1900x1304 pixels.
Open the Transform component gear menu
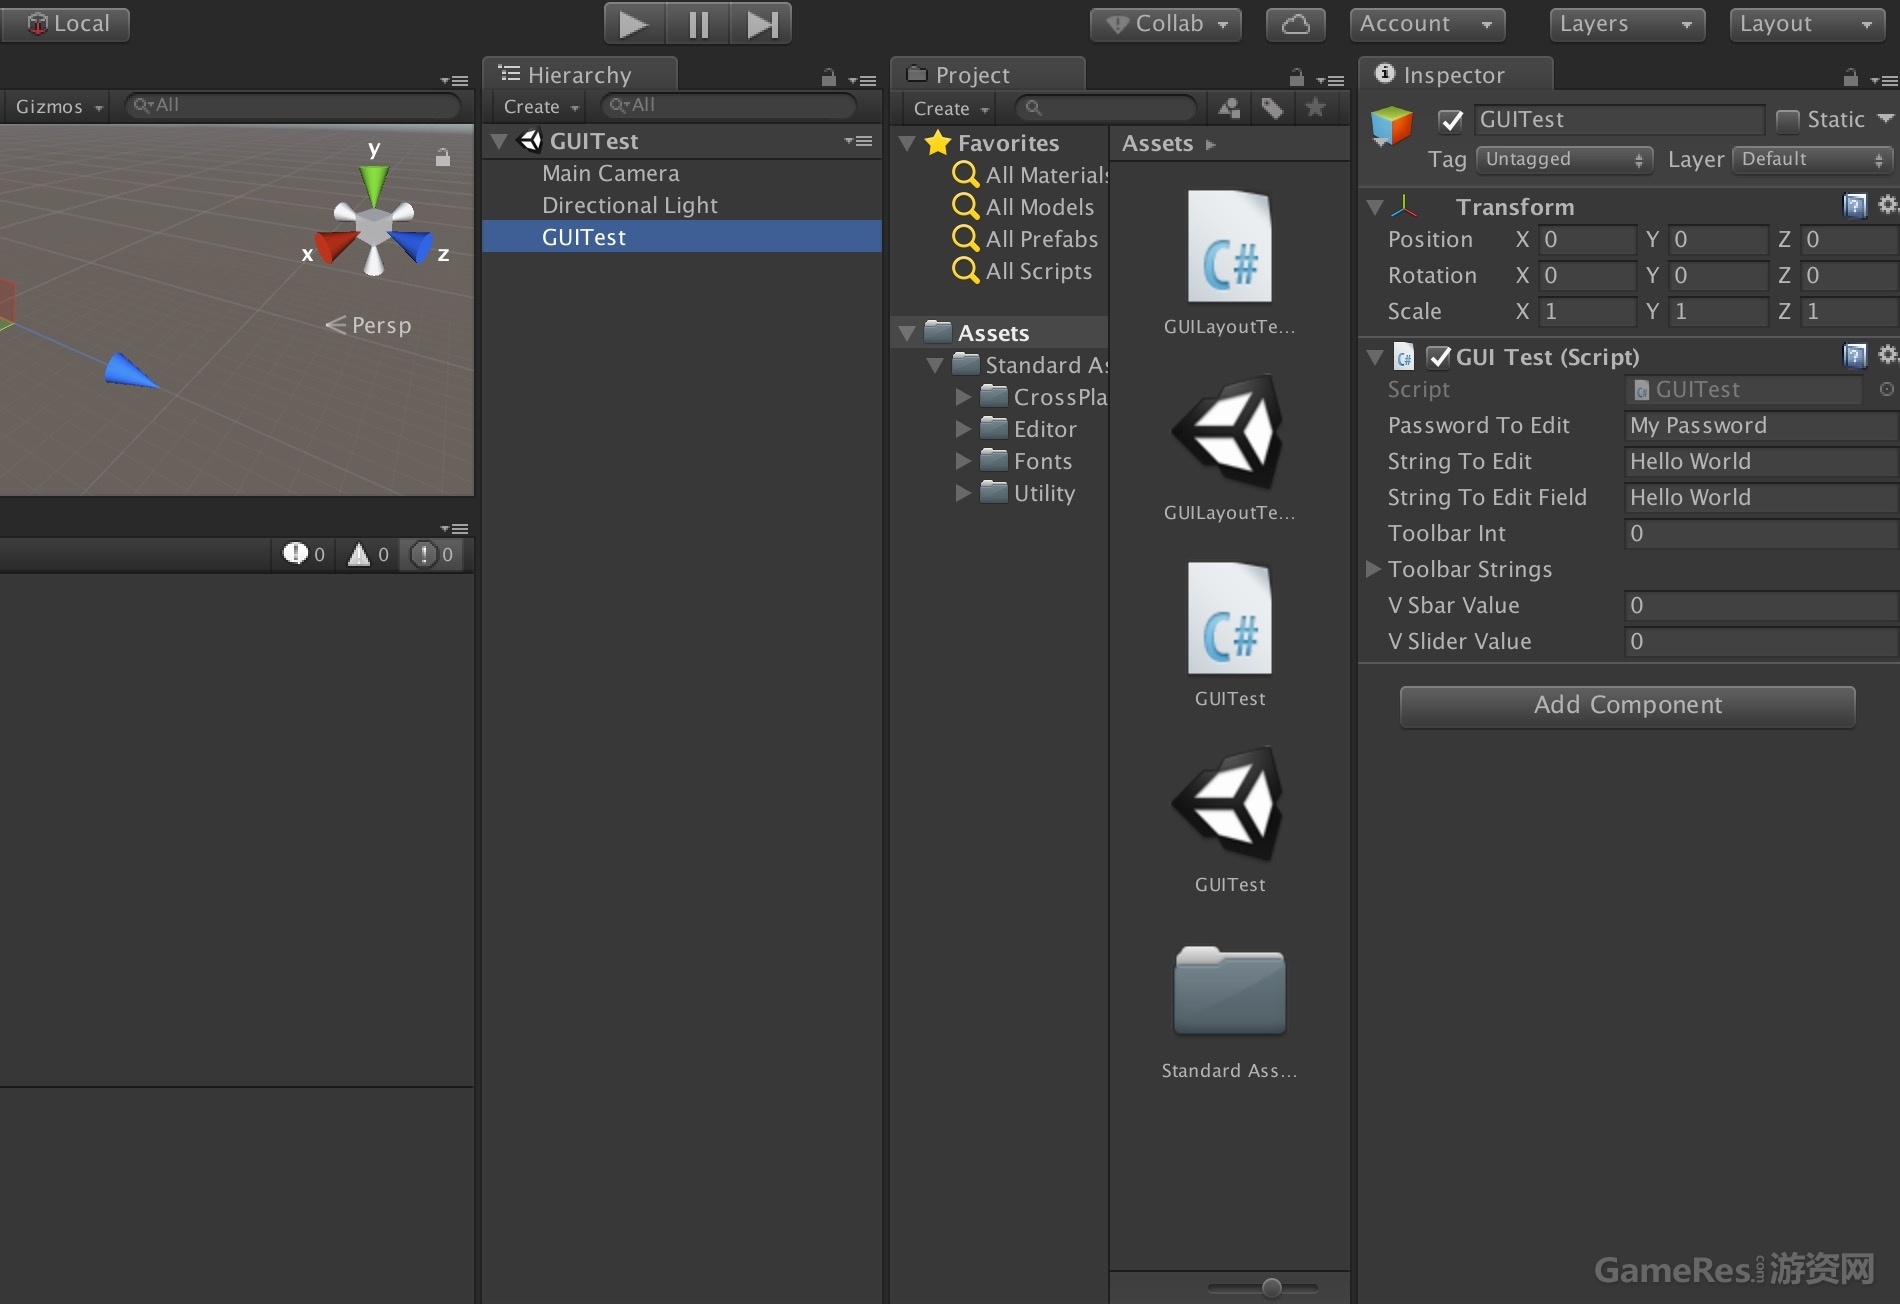point(1888,205)
